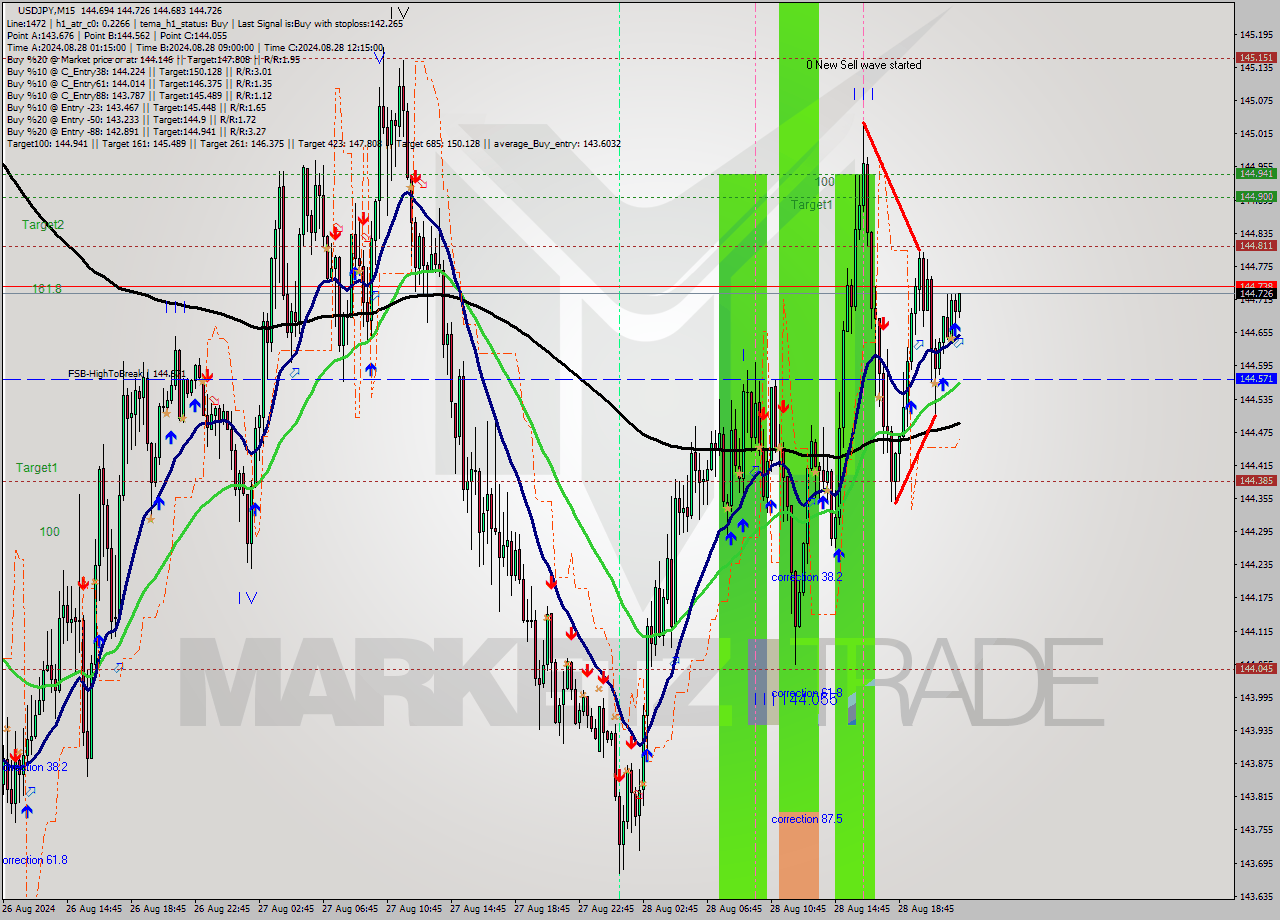
Task: Click the '28 Aug 02:45' time label
Action: click(x=670, y=909)
